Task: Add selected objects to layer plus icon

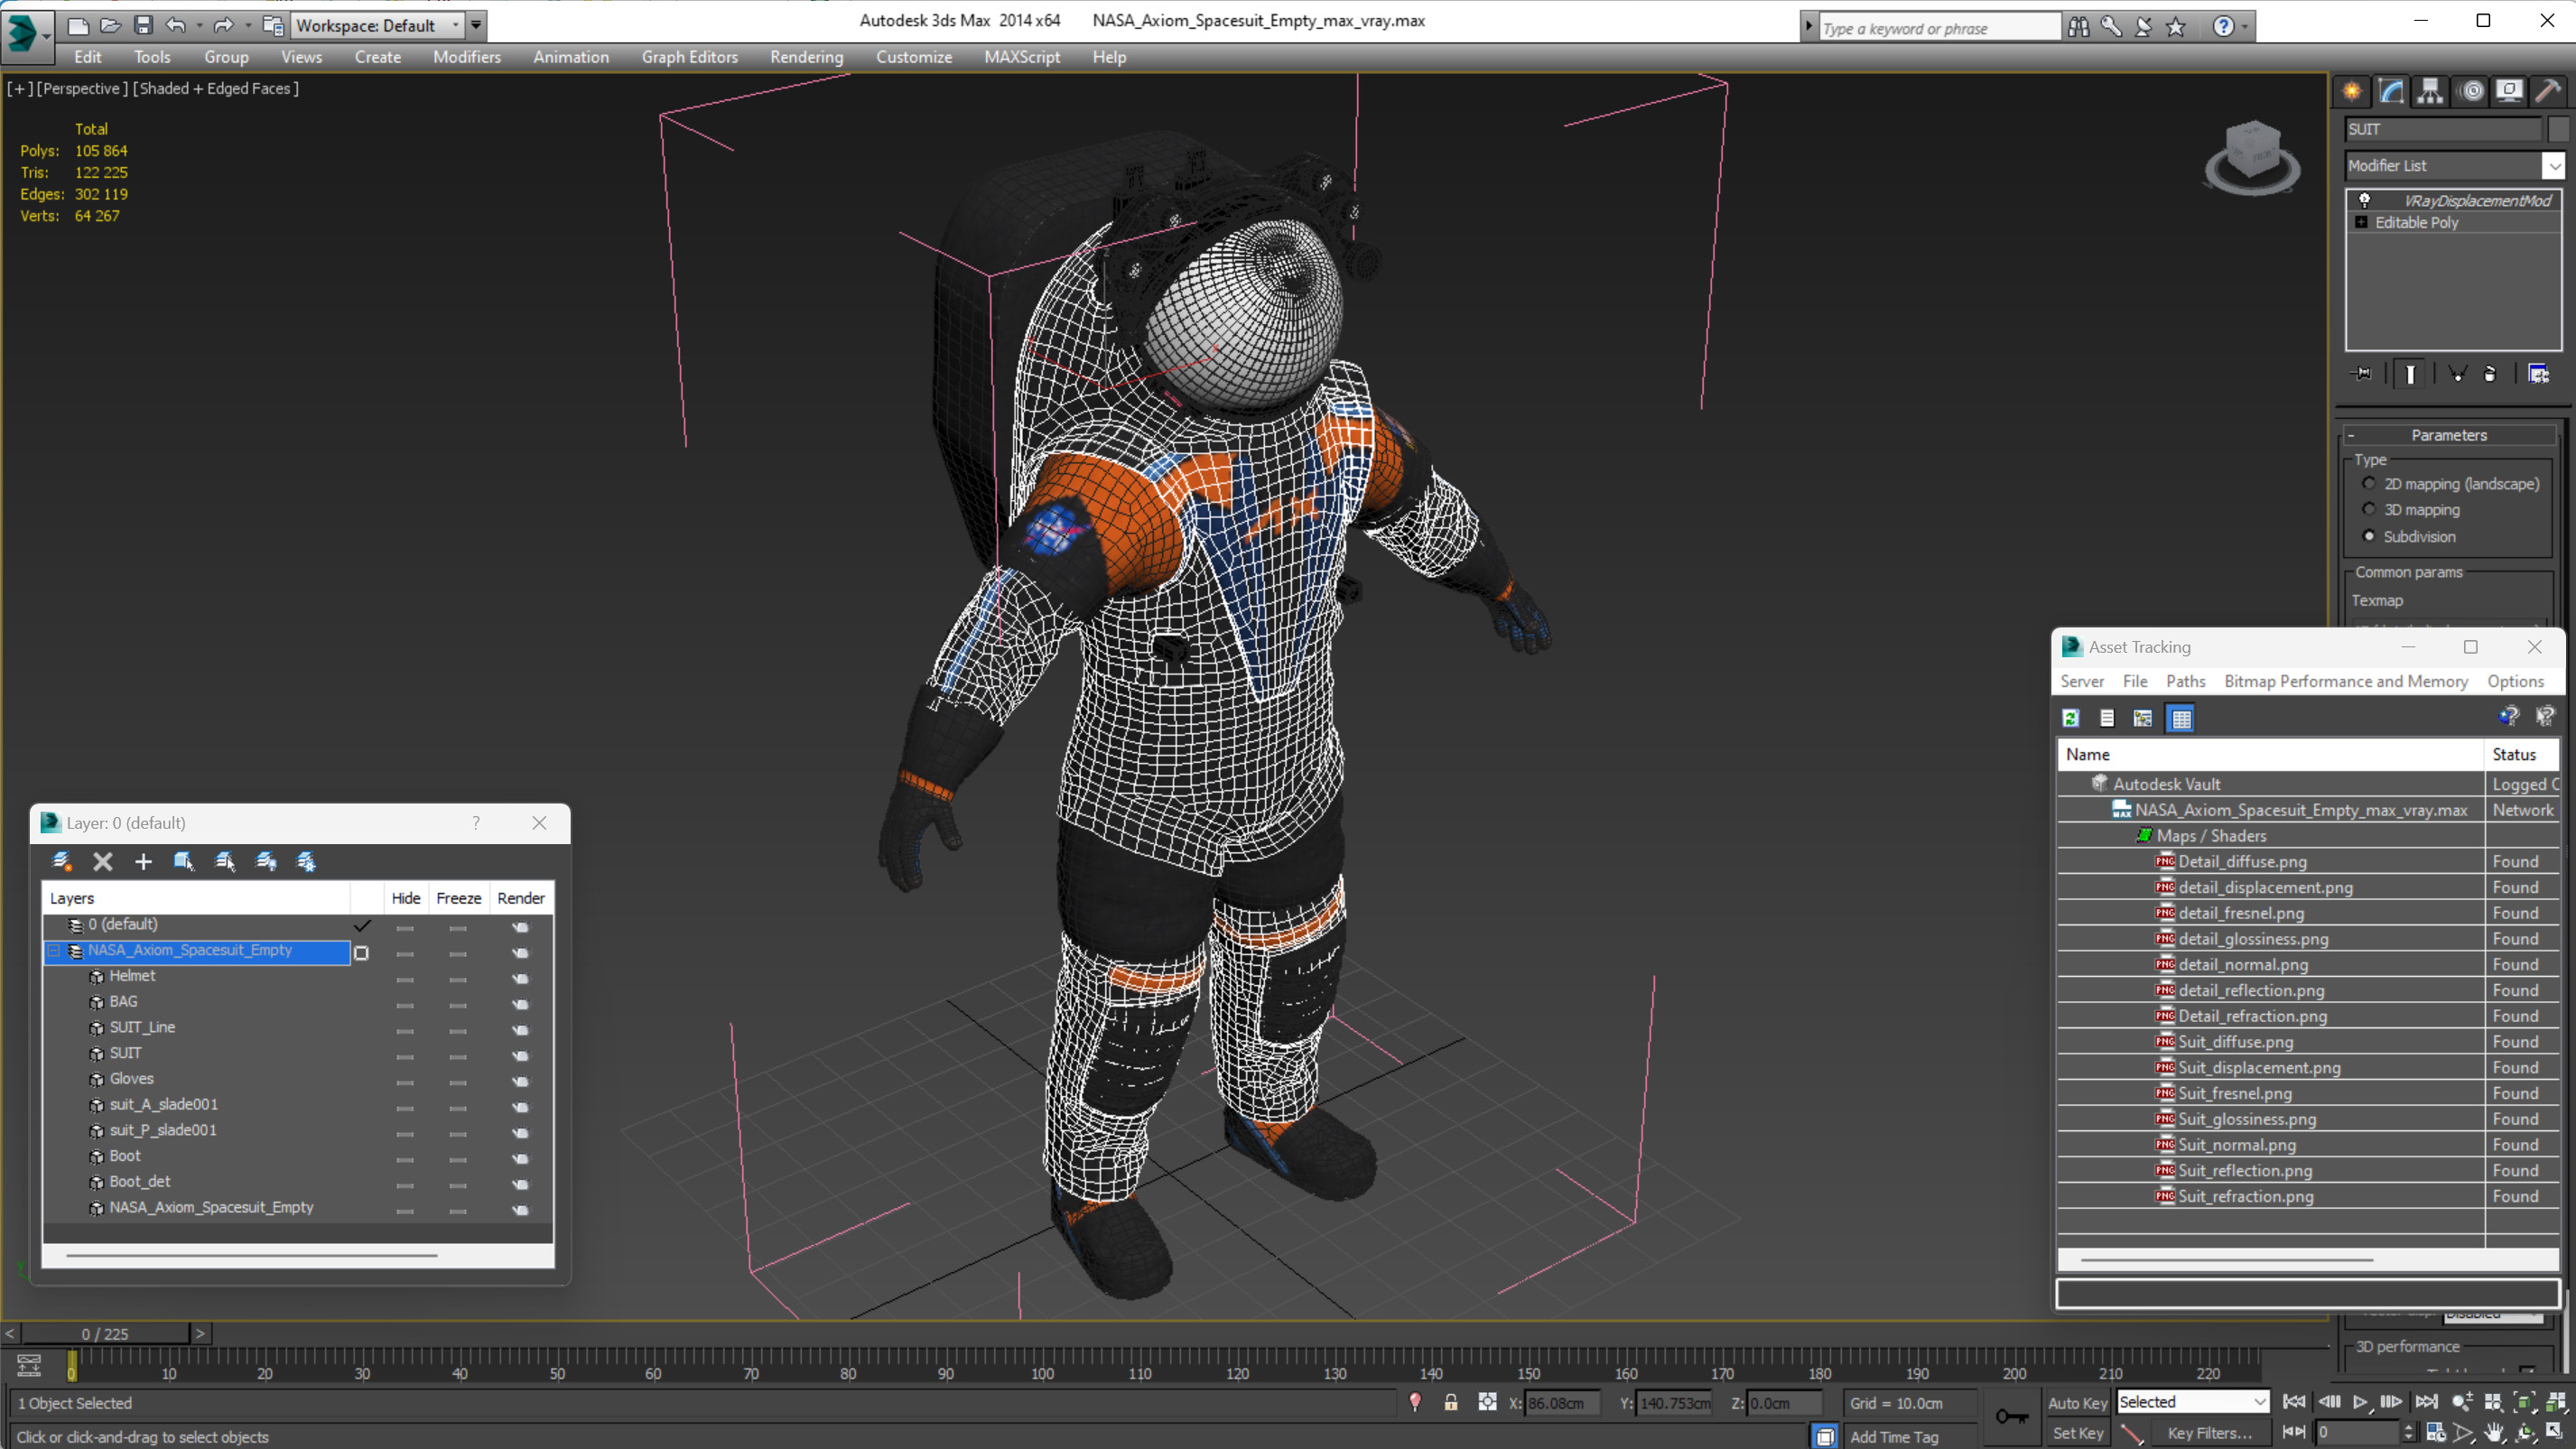Action: pyautogui.click(x=143, y=861)
